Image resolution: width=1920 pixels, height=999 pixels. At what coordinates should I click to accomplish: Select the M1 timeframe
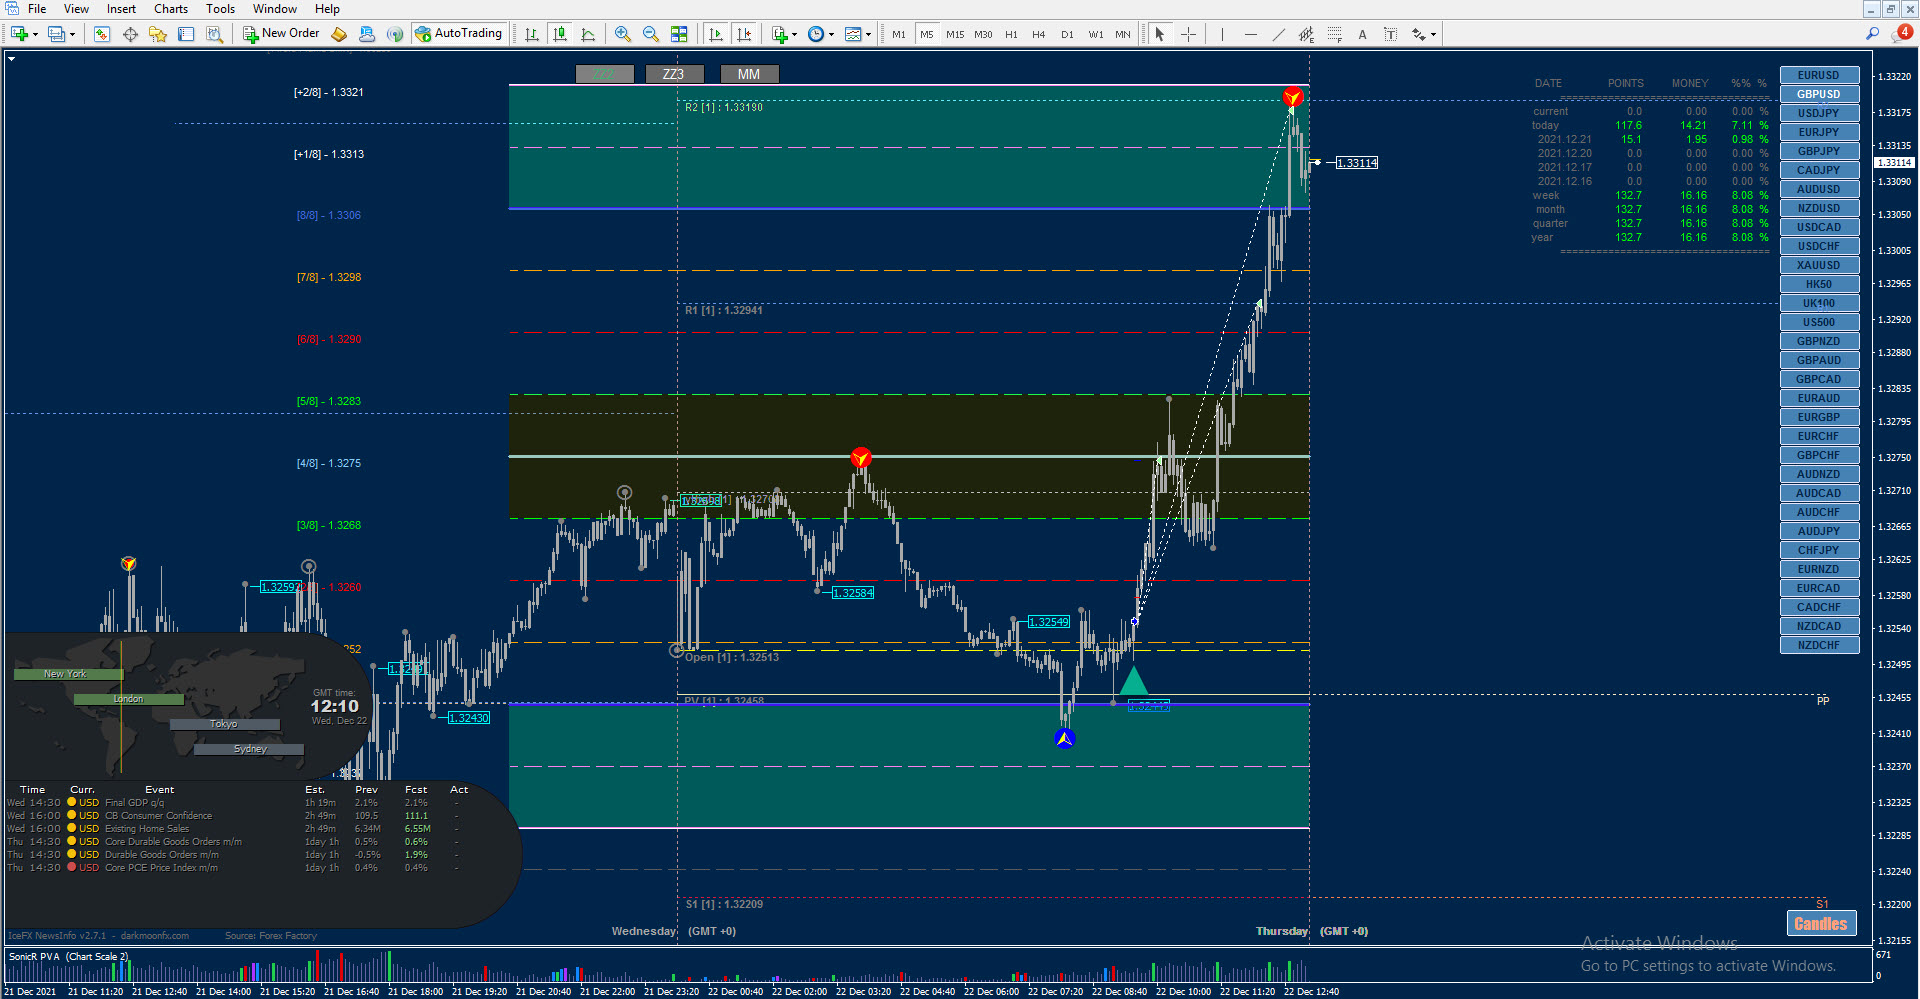point(899,34)
